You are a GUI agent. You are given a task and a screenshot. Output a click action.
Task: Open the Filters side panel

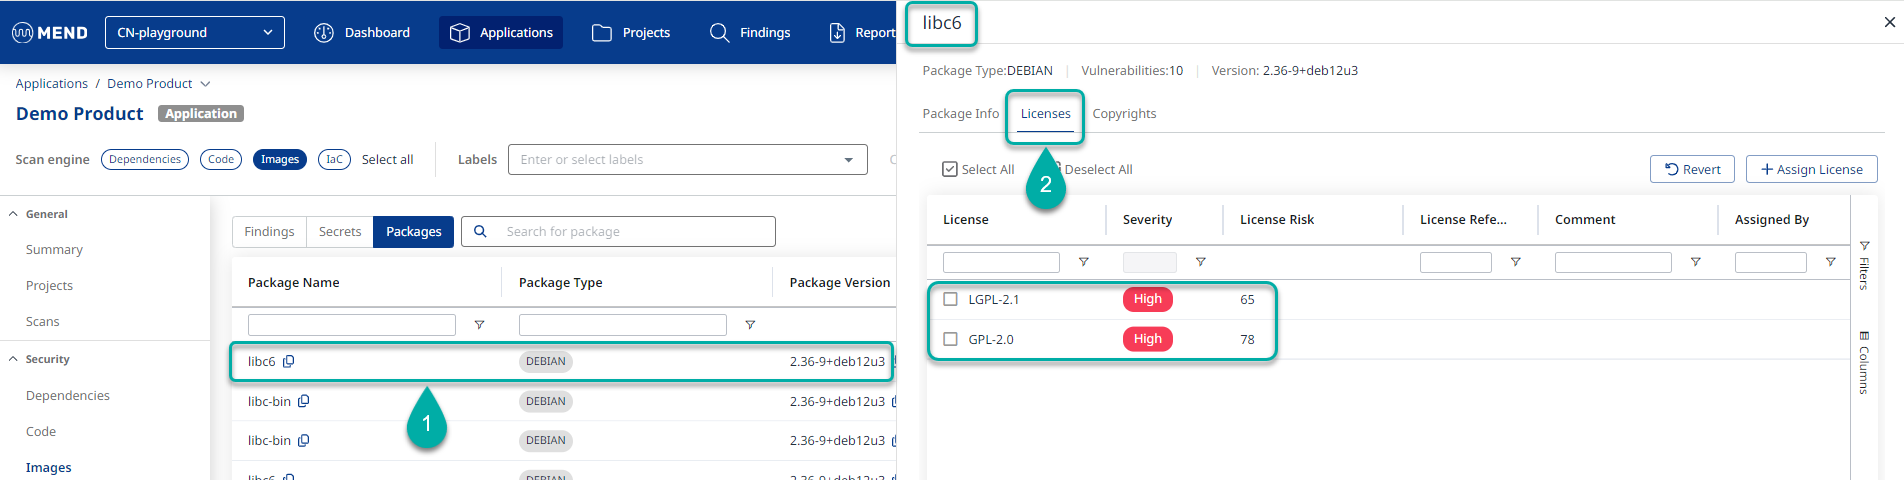(1864, 266)
